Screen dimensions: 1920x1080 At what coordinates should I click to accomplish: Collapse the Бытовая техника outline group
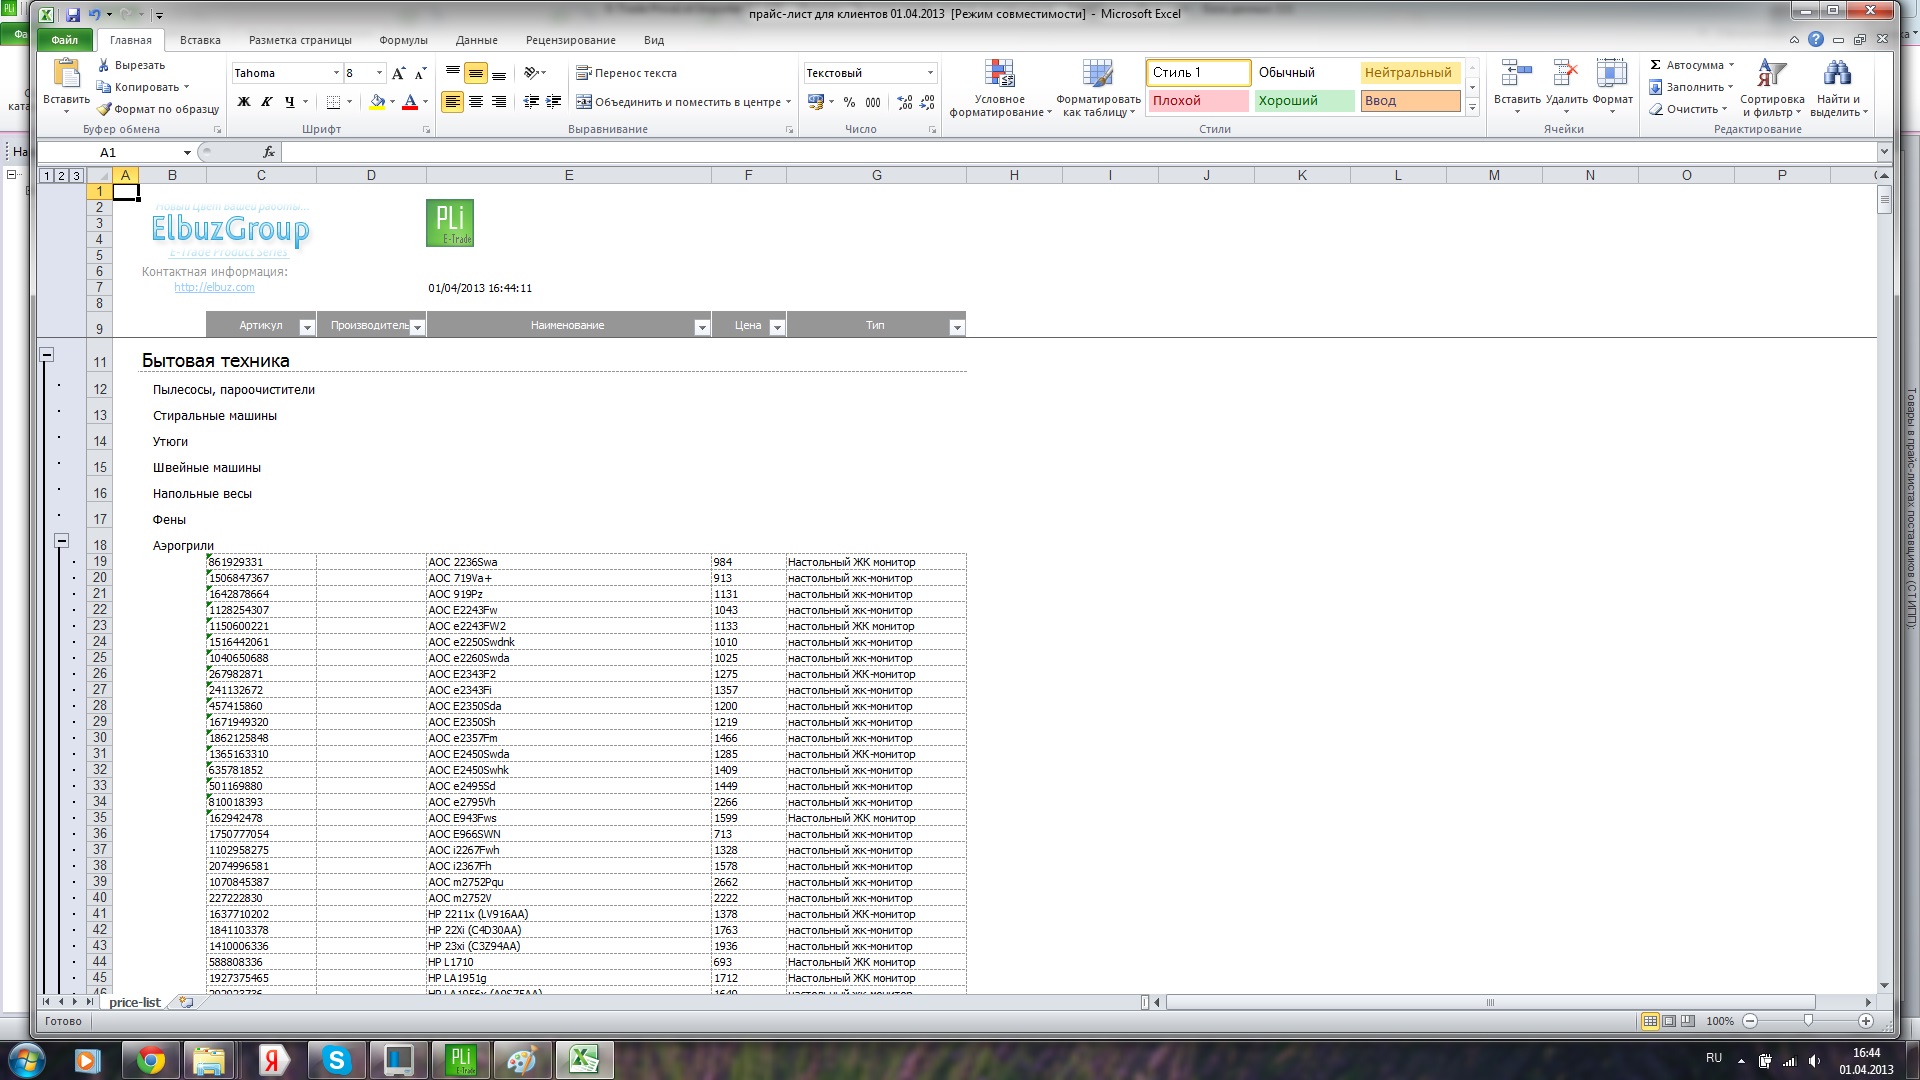[x=46, y=355]
